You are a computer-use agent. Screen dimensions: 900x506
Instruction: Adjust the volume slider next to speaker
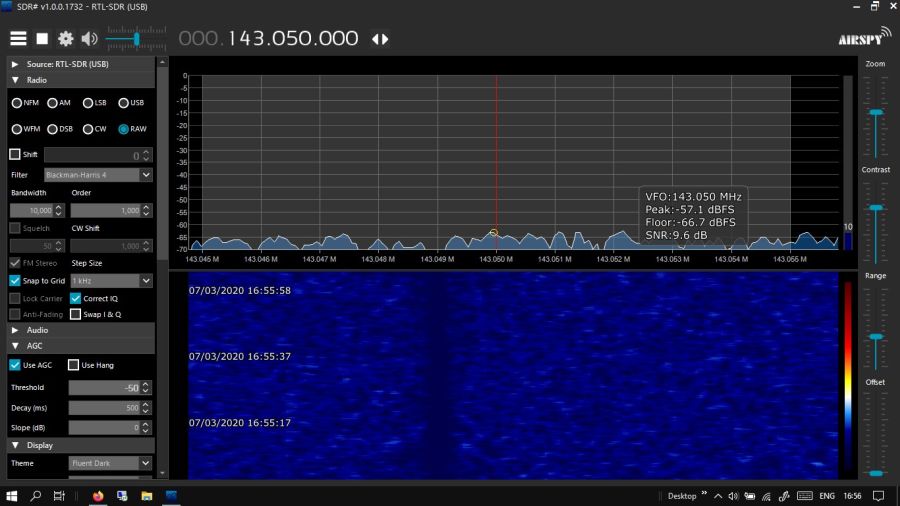point(136,38)
